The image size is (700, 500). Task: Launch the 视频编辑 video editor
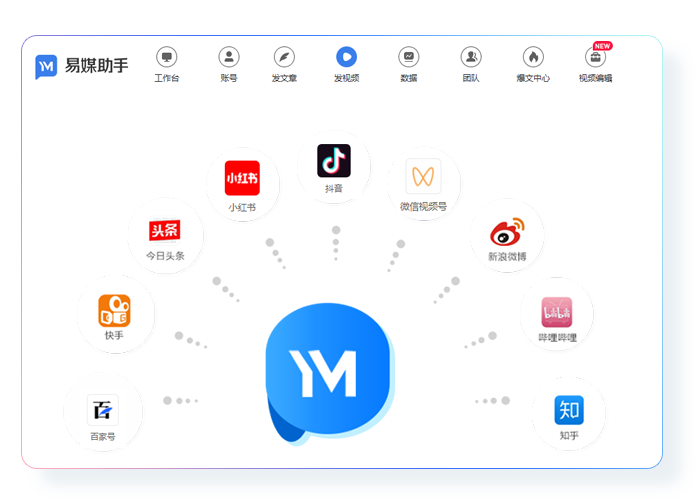tap(595, 58)
